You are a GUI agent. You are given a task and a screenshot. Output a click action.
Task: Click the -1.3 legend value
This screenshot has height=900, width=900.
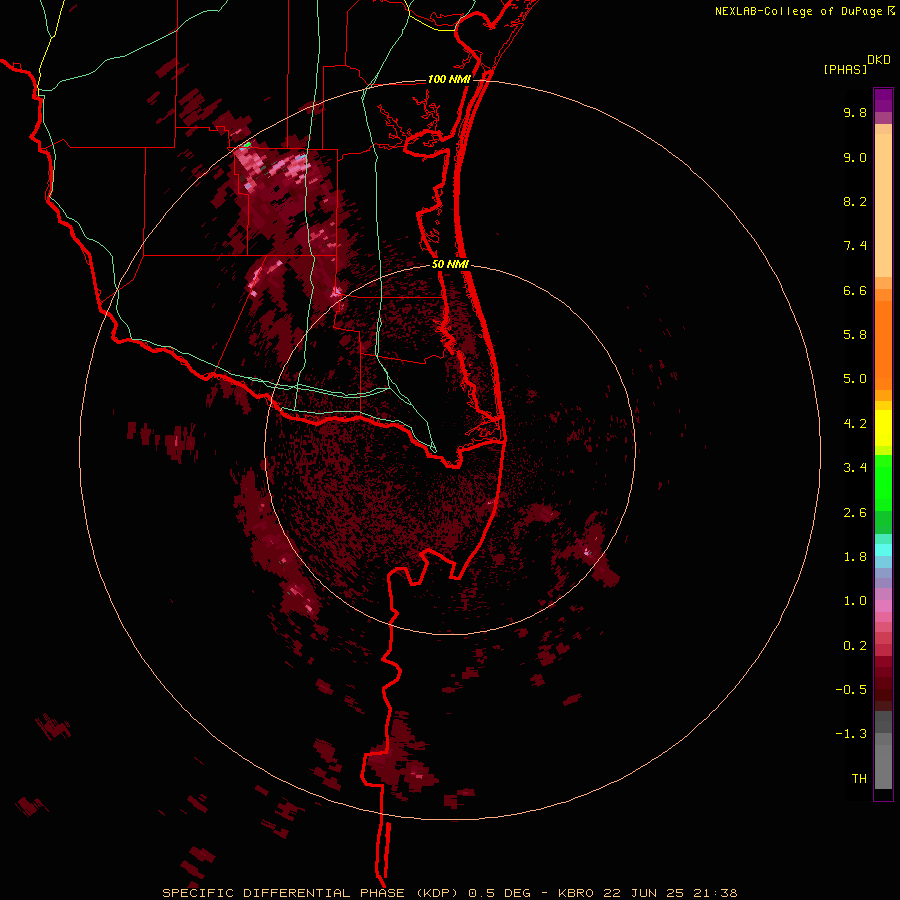pyautogui.click(x=851, y=734)
